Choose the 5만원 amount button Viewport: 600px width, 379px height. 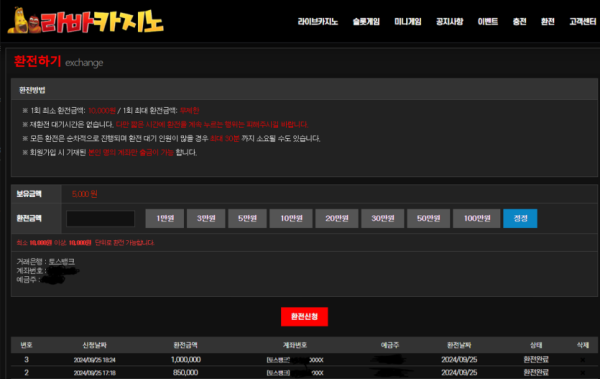pyautogui.click(x=247, y=218)
